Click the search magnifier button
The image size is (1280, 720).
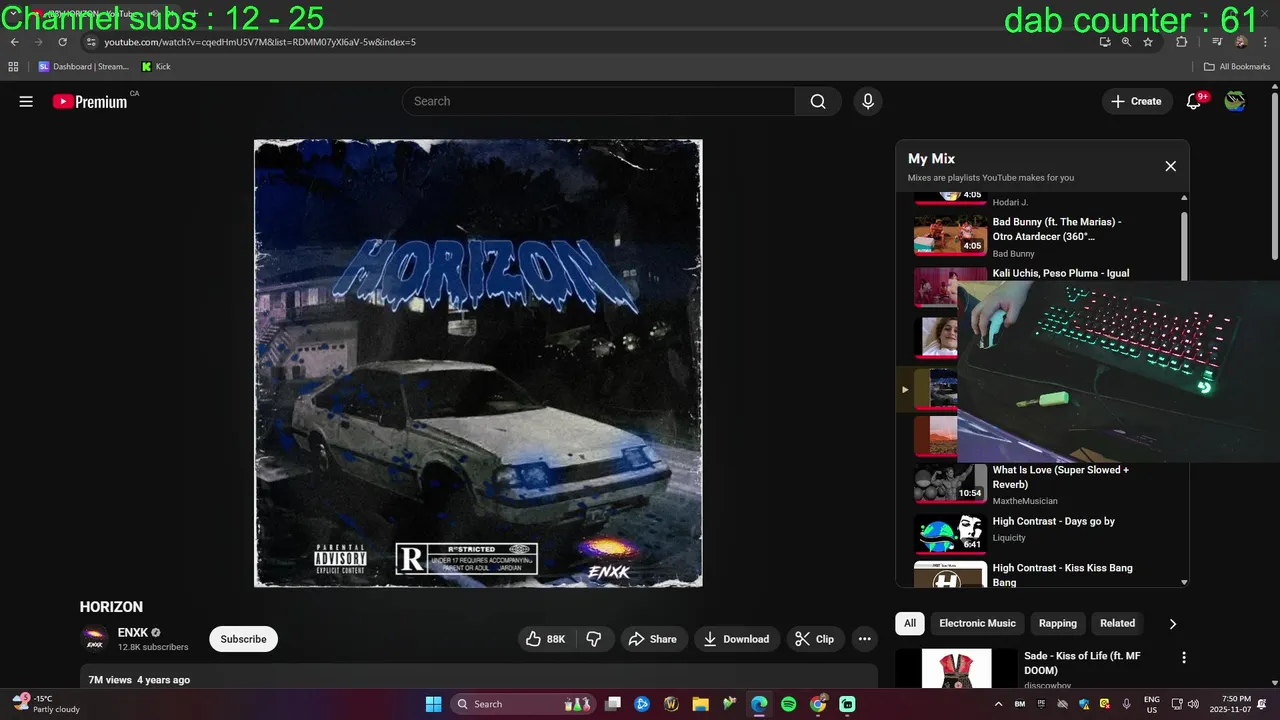[x=818, y=101]
